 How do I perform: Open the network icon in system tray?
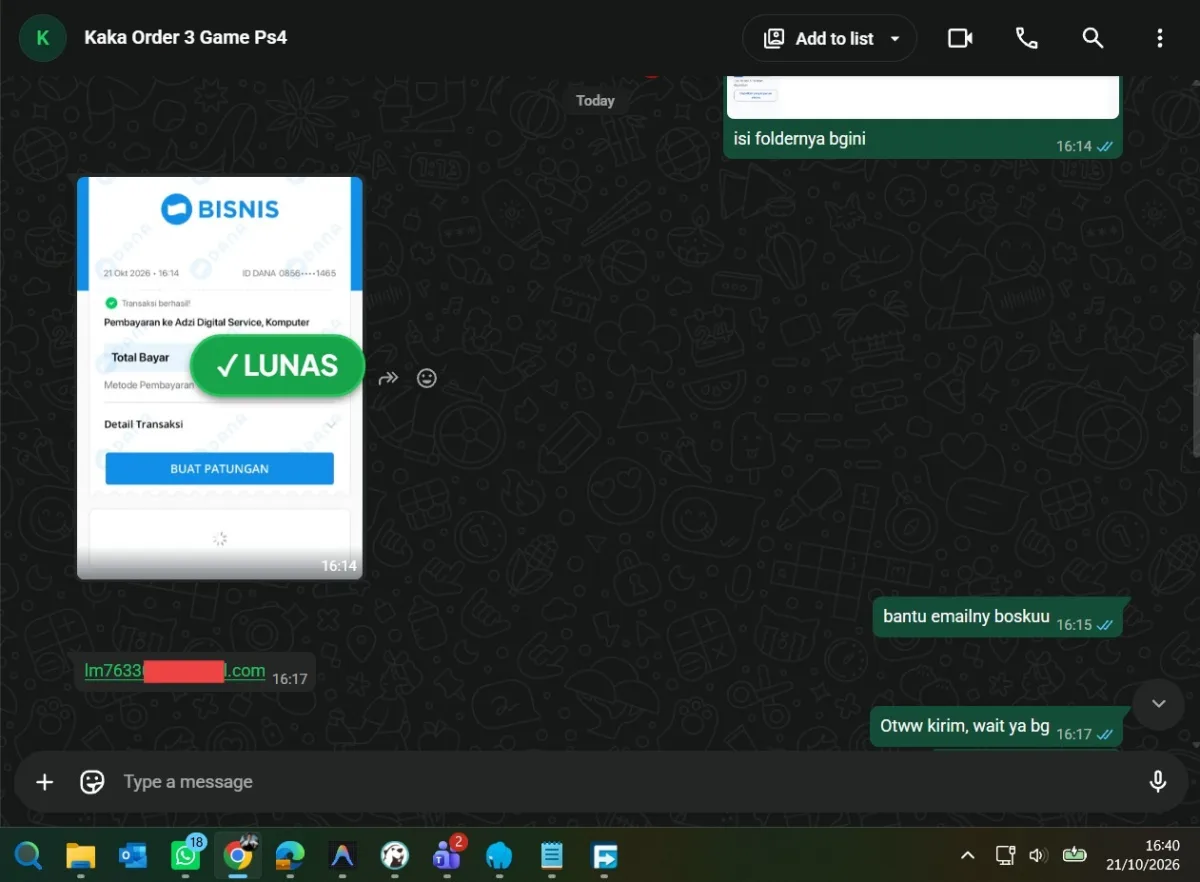point(1005,855)
